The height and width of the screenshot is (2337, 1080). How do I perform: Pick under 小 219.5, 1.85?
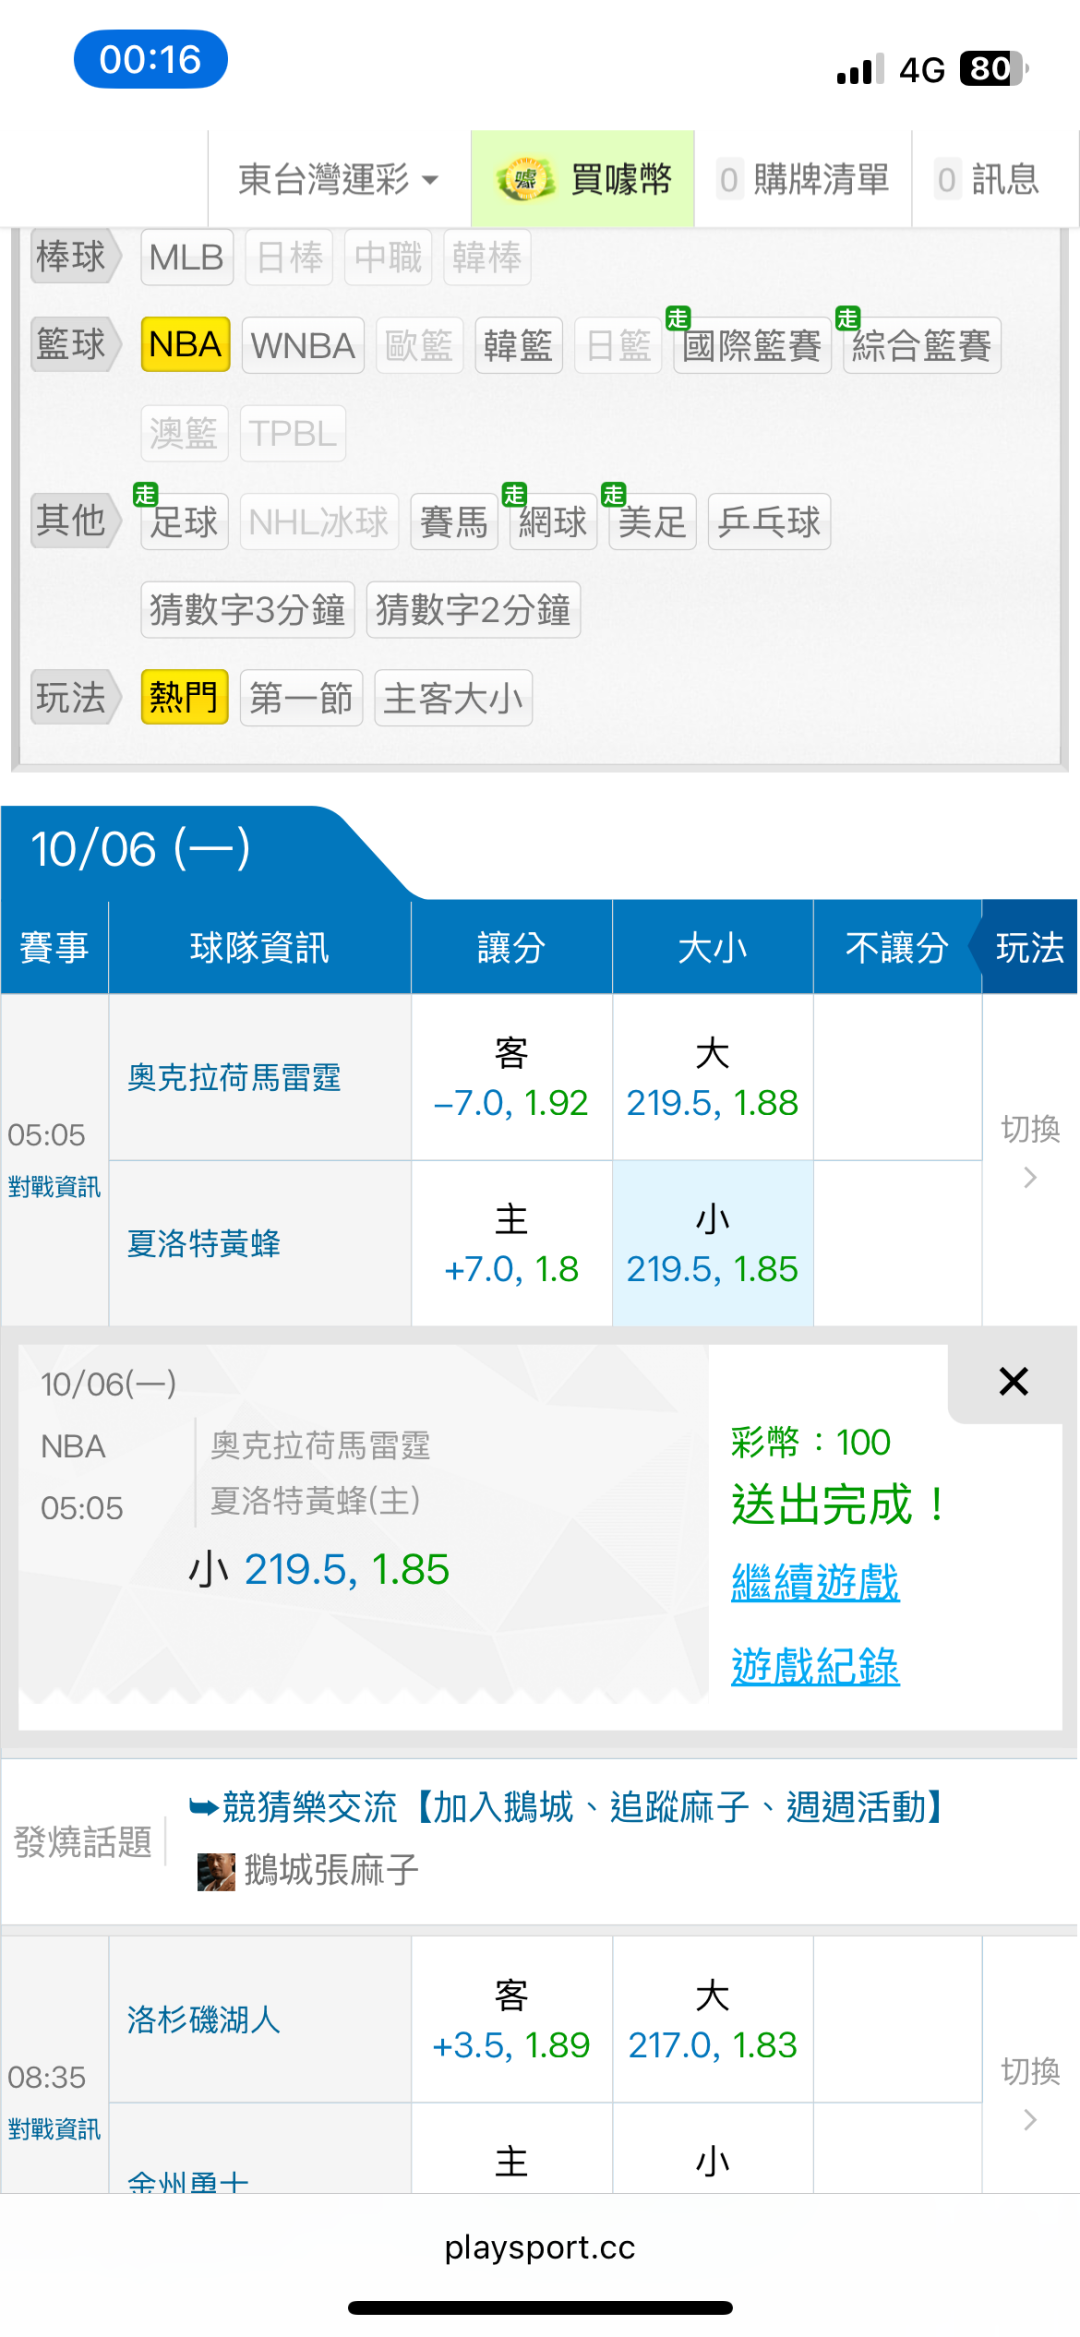point(712,1243)
